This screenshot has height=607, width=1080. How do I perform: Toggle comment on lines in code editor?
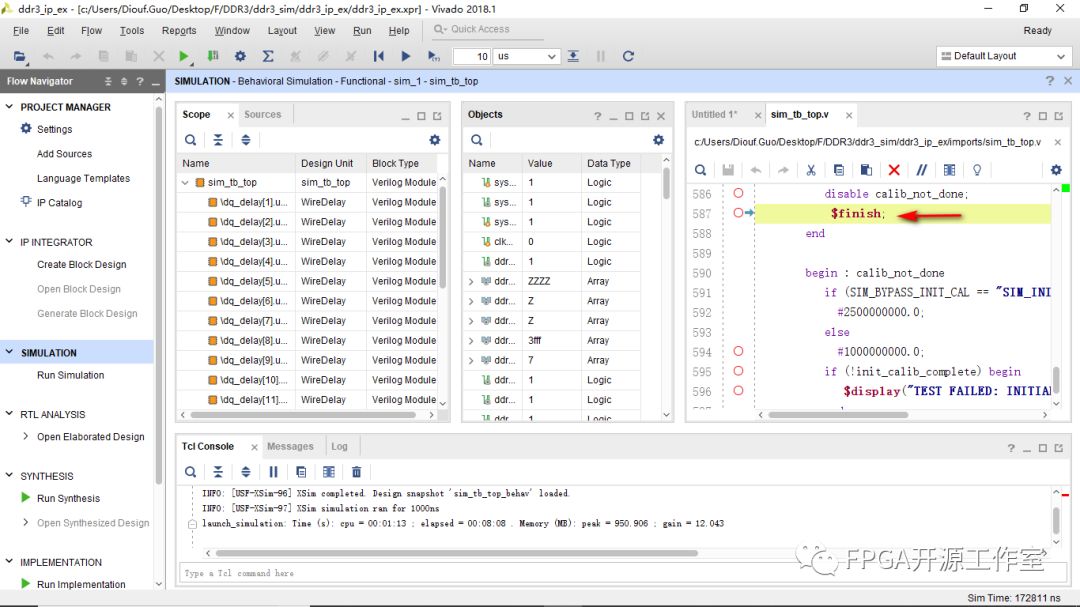922,170
